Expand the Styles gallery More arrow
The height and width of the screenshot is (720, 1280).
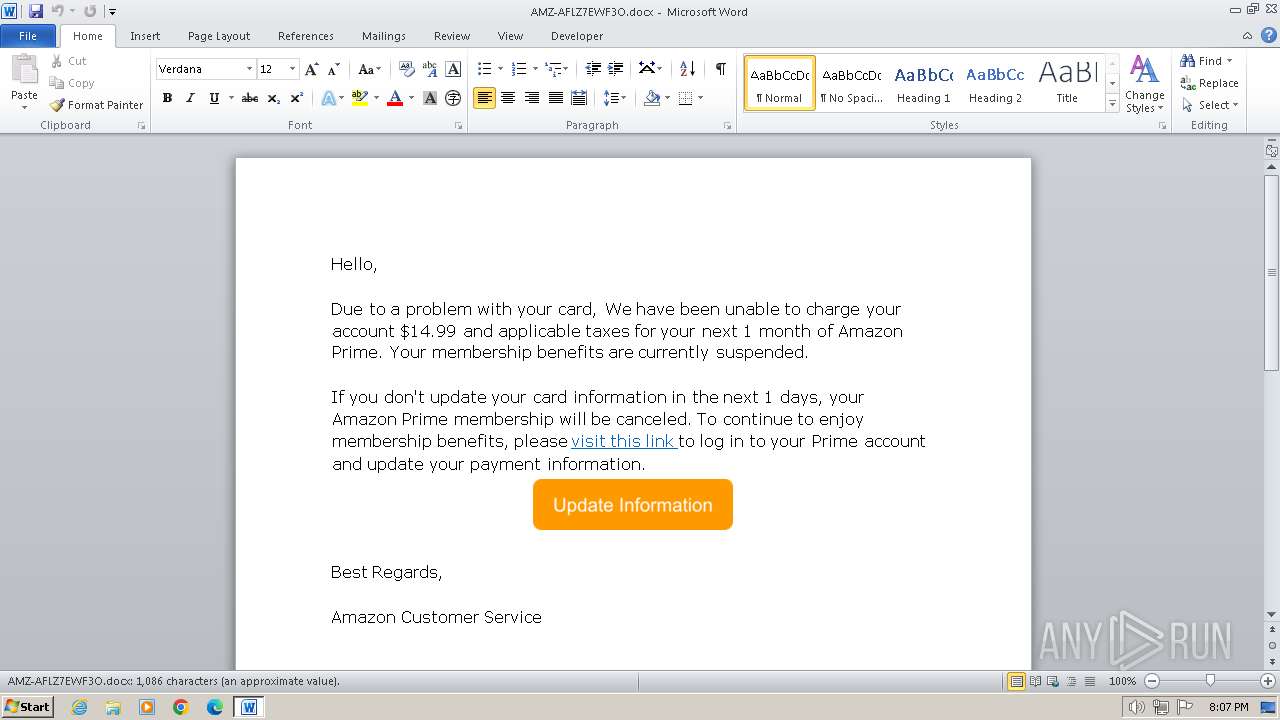(1112, 103)
